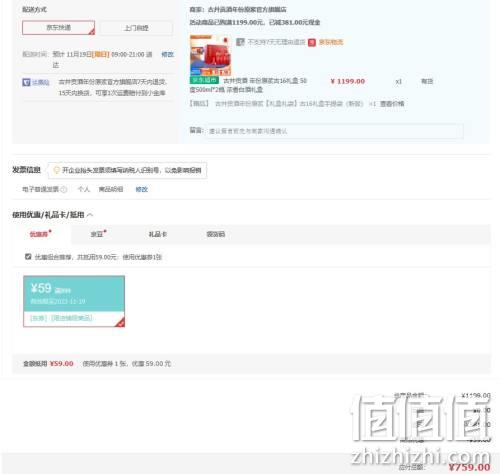Click the lightbulb tip icon in invoice info
The height and width of the screenshot is (474, 500).
click(56, 170)
